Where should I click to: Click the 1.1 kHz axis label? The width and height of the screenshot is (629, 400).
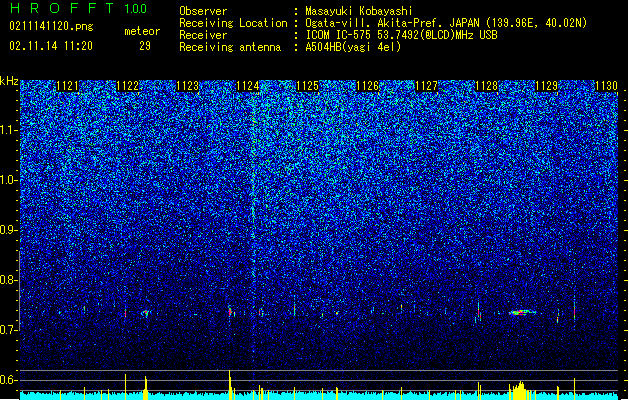point(9,130)
